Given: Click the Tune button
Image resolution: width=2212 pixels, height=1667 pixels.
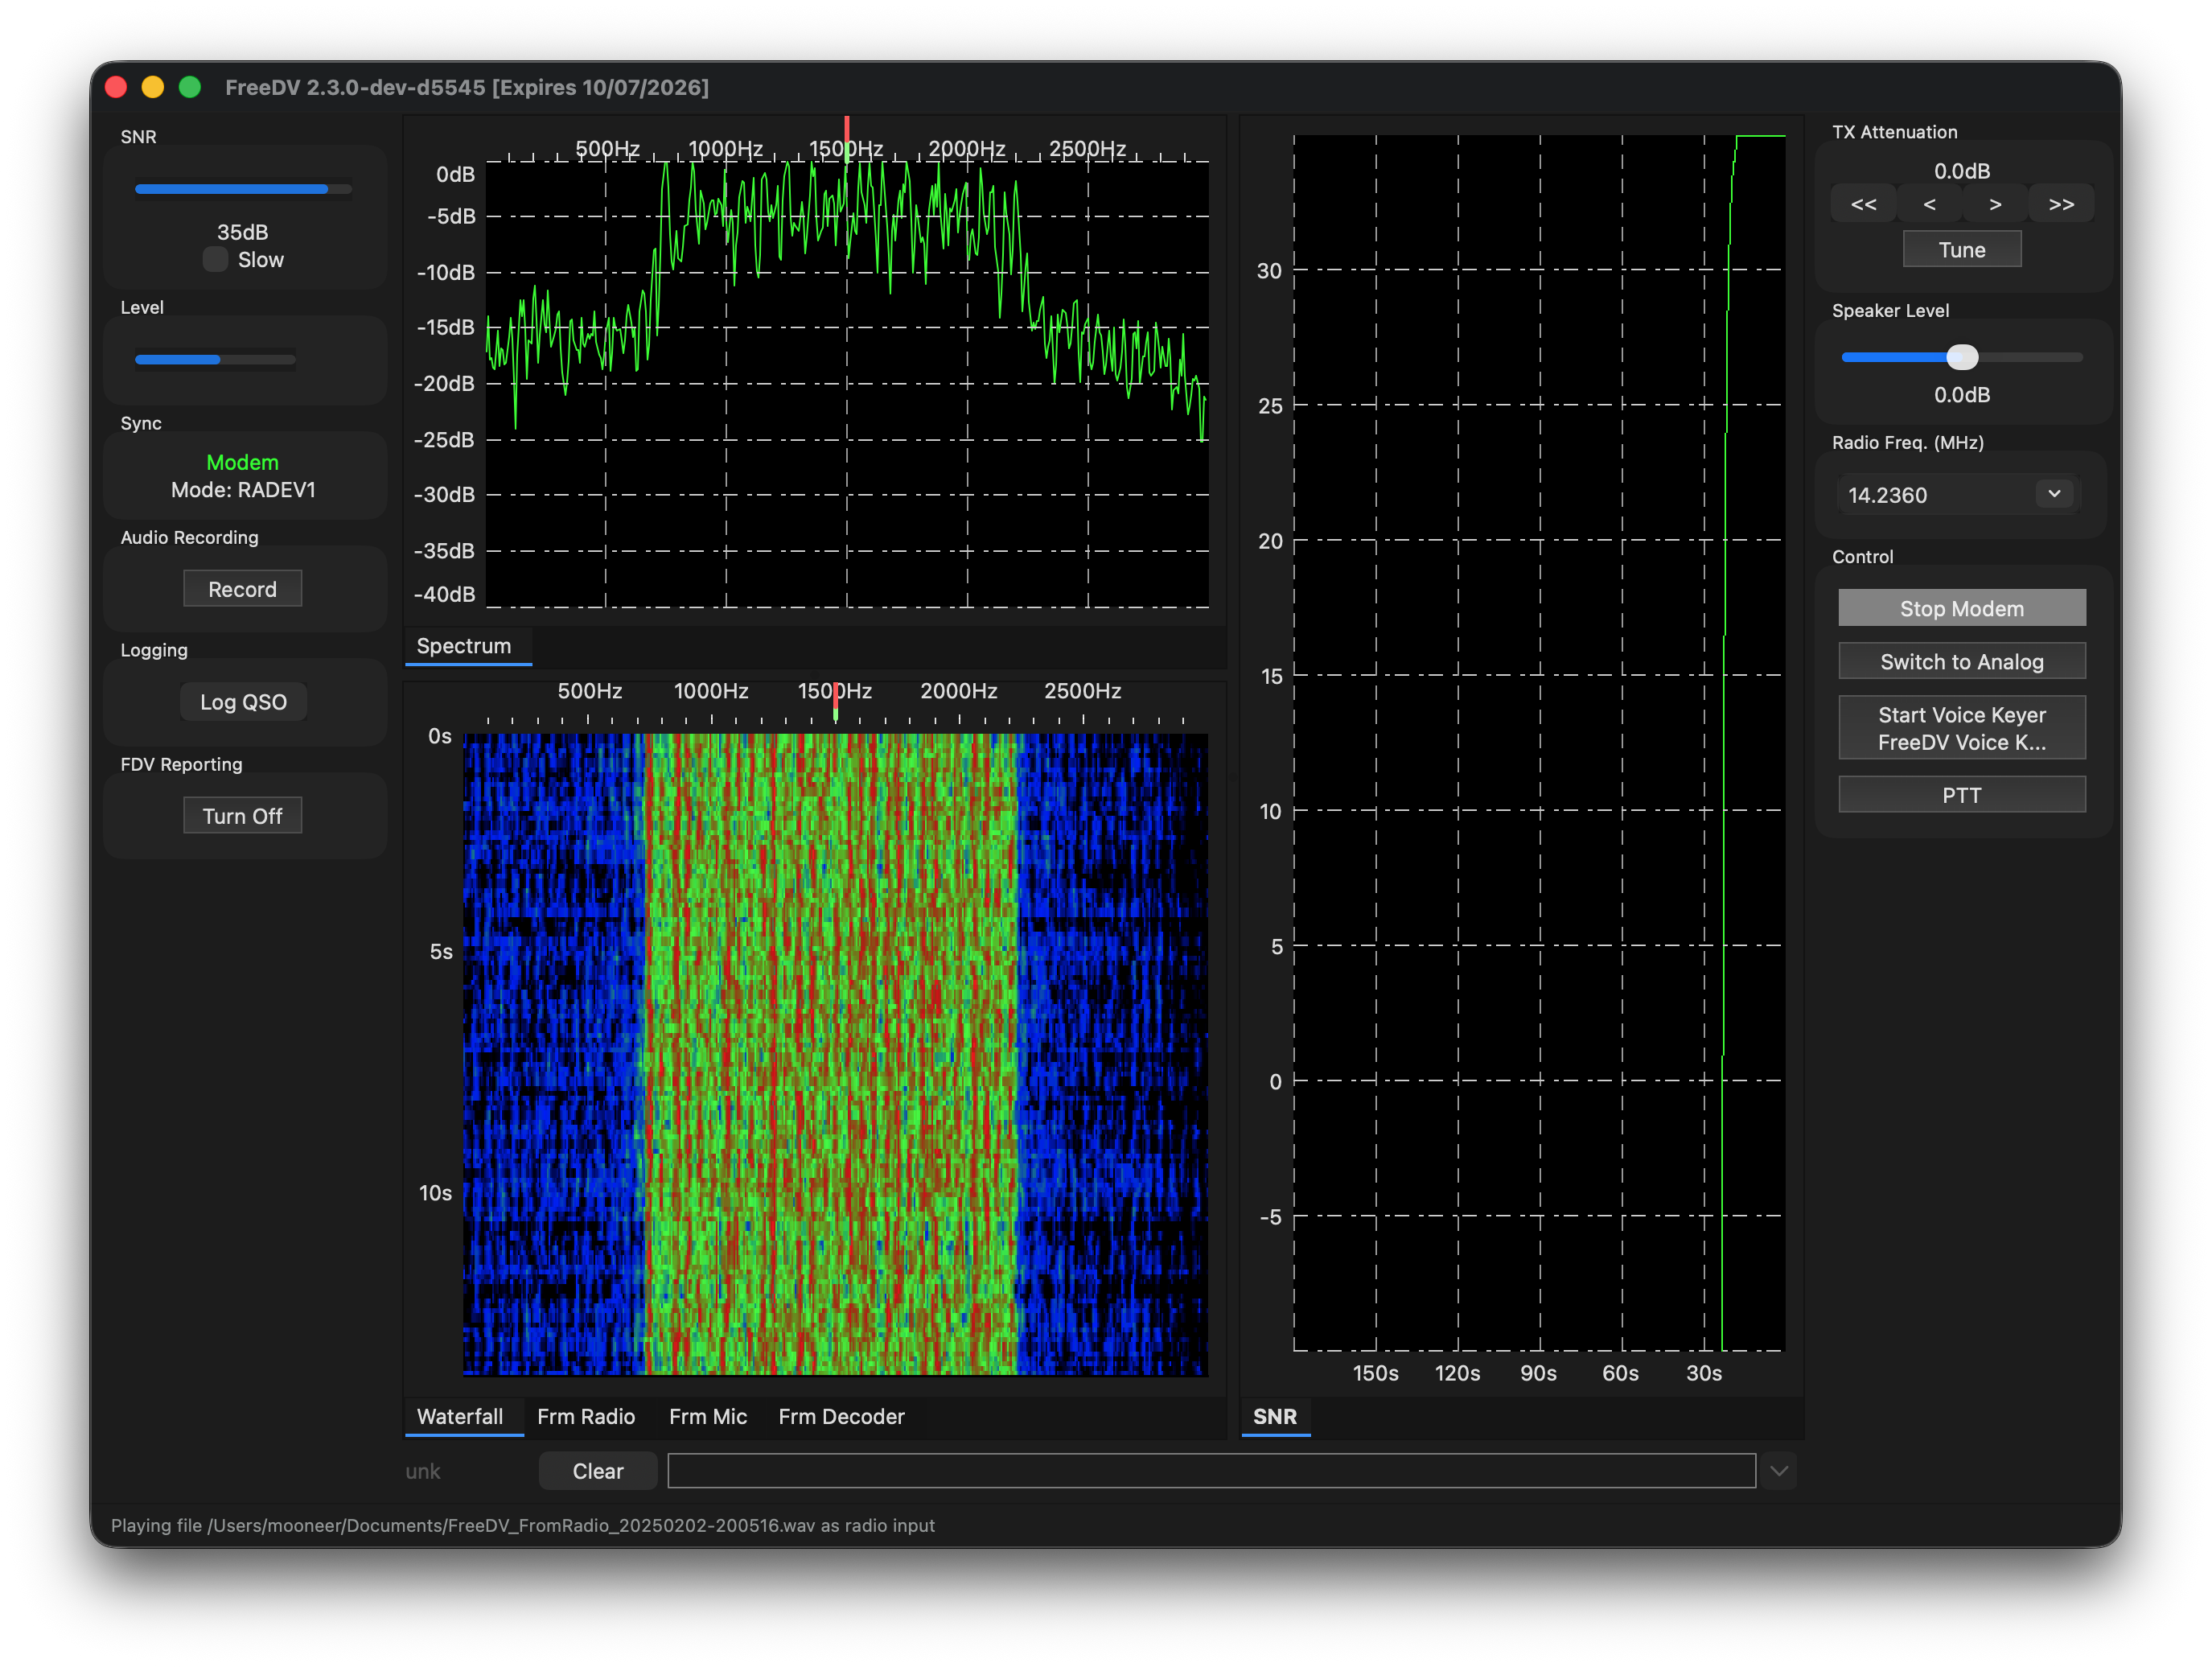Looking at the screenshot, I should [x=1961, y=249].
